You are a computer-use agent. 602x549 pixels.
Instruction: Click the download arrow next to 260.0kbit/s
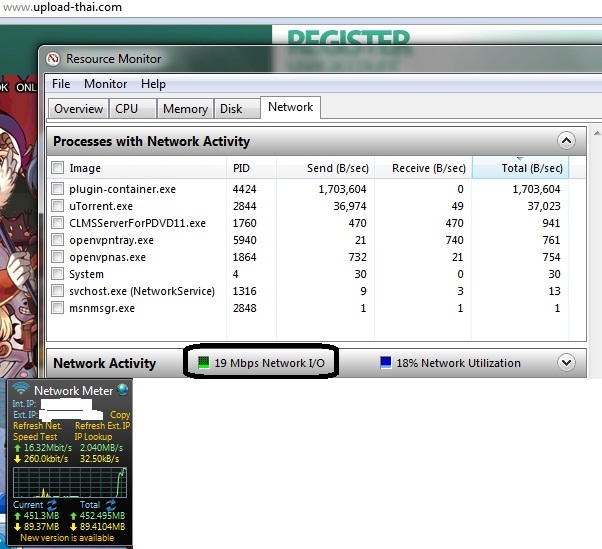[x=15, y=458]
